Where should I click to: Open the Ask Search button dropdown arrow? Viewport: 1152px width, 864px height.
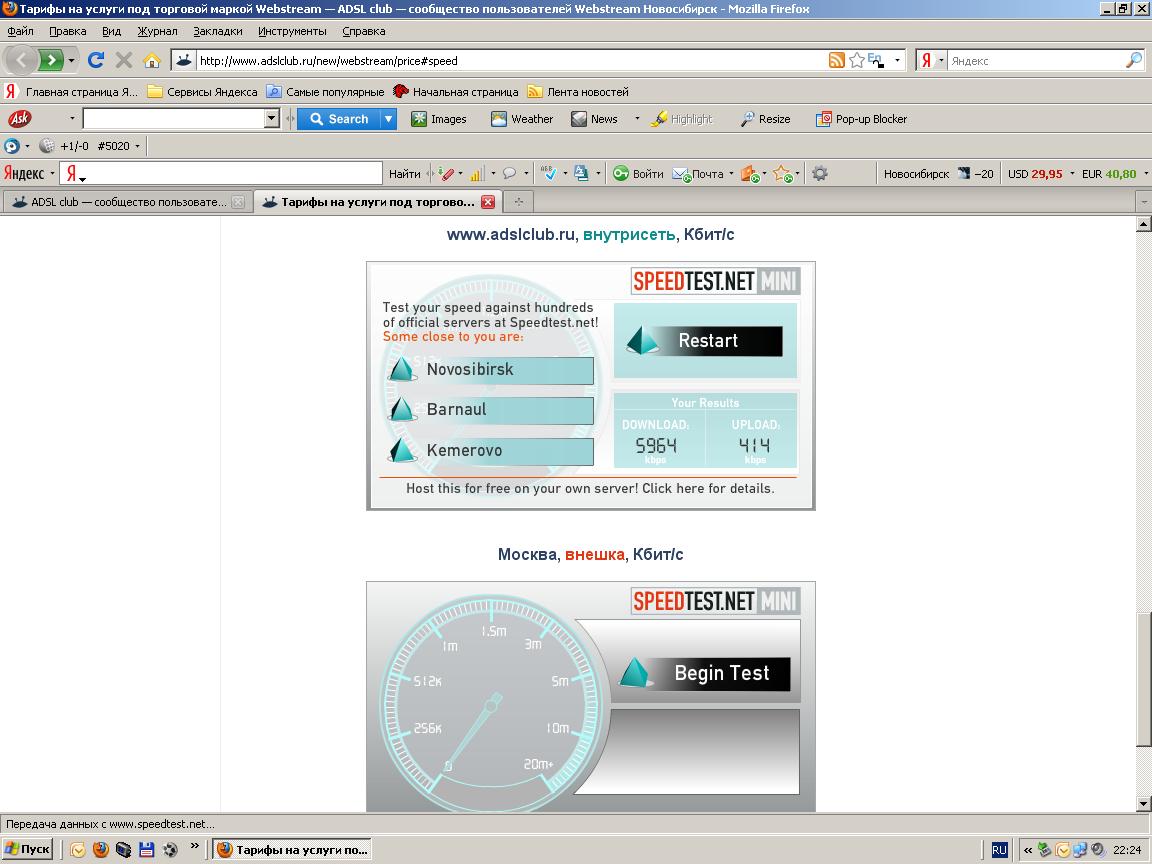point(389,119)
